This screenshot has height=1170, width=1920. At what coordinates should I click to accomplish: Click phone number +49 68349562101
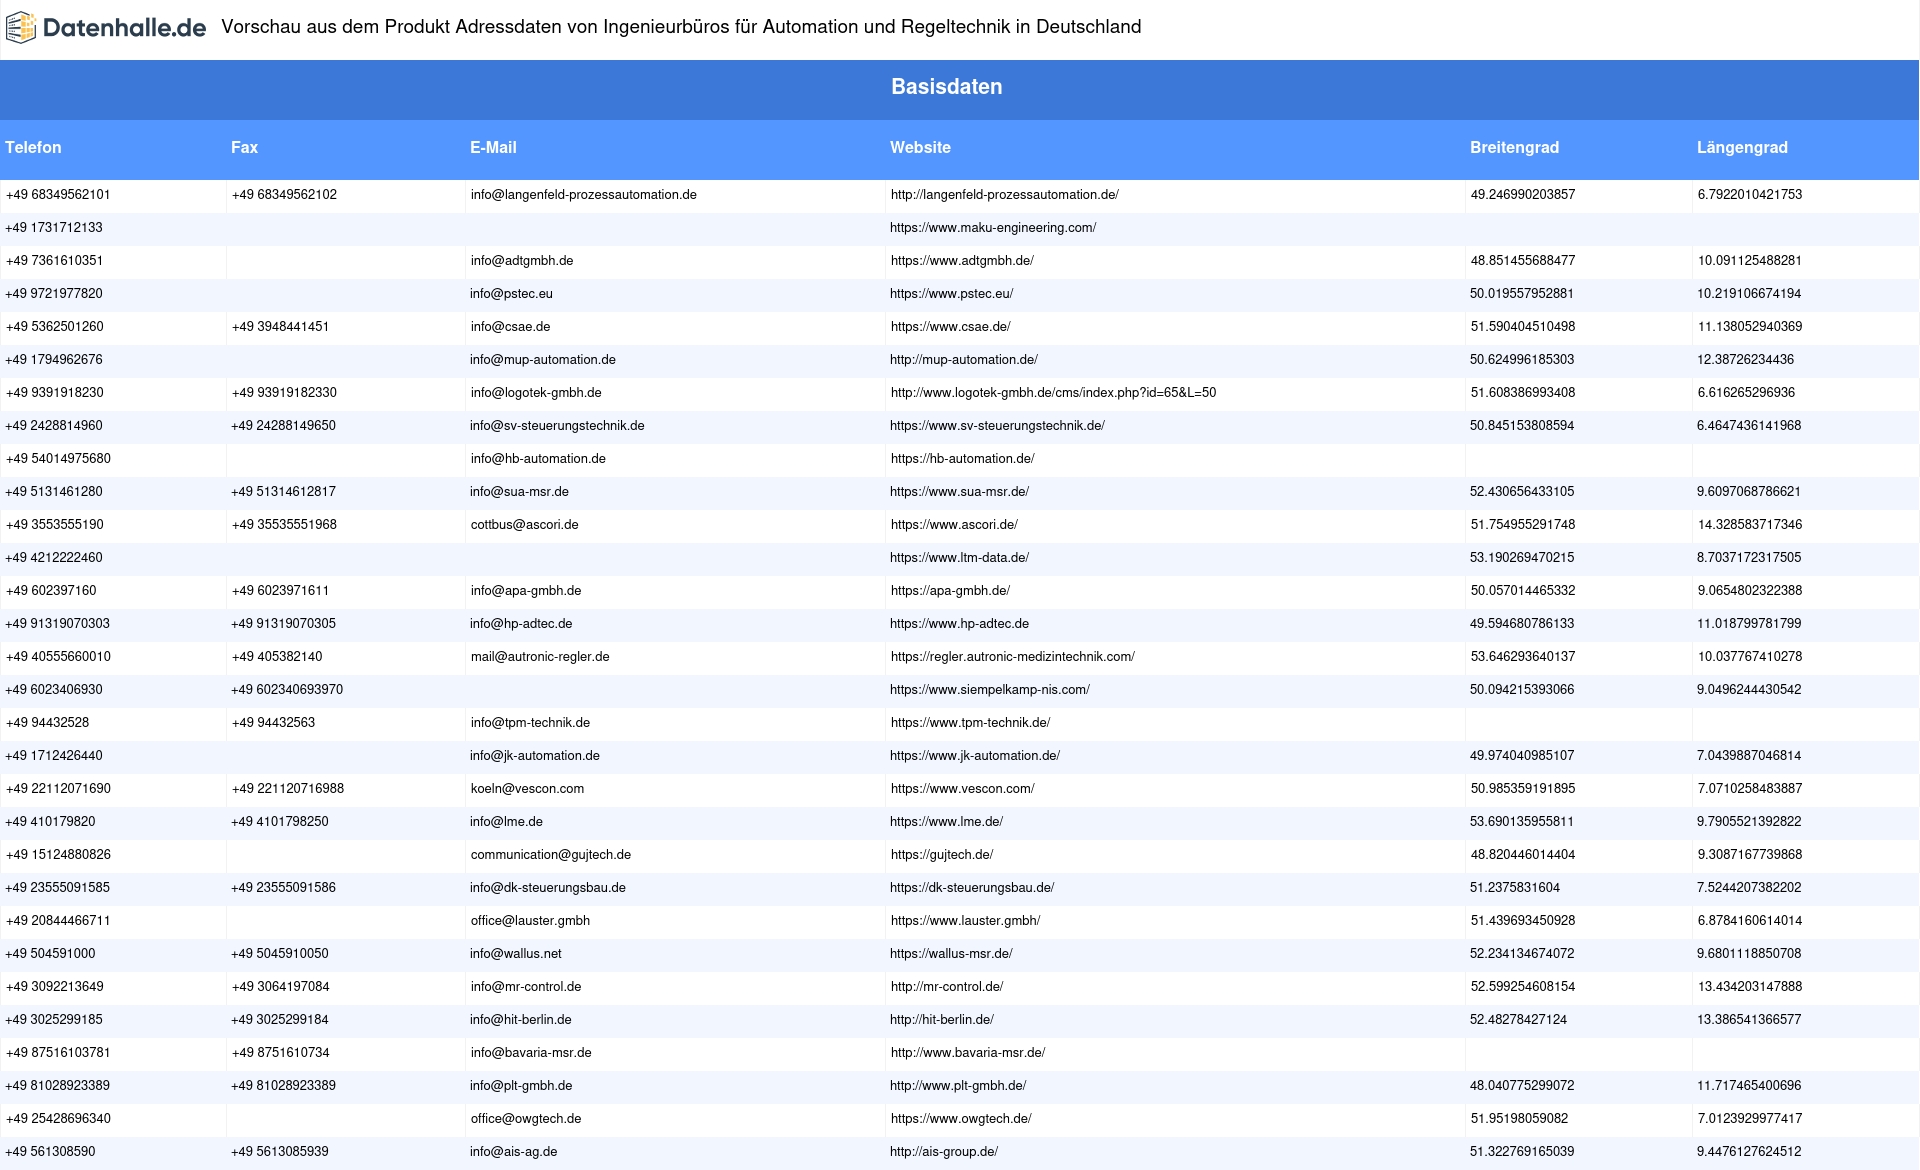pyautogui.click(x=58, y=195)
